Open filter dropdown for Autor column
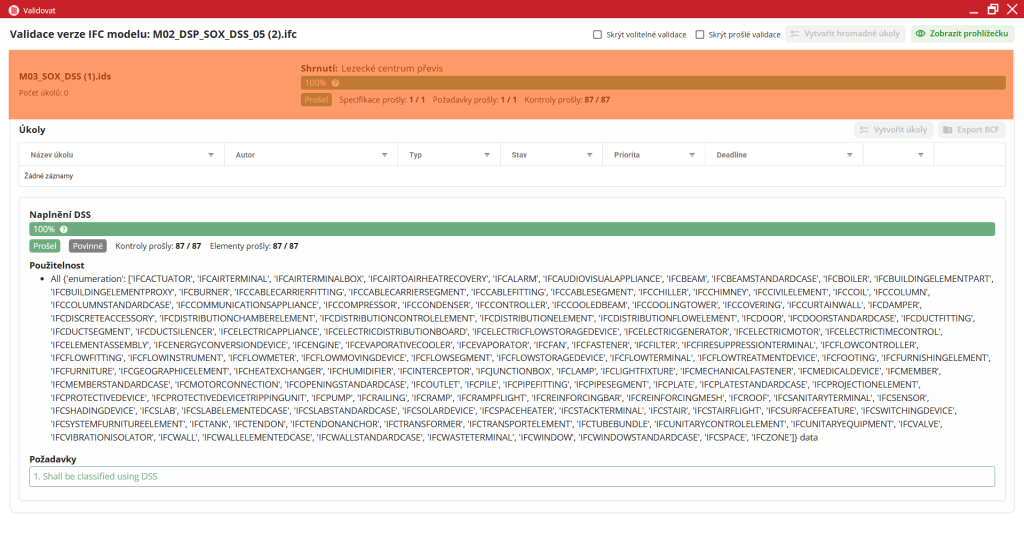This screenshot has width=1024, height=550. [384, 155]
